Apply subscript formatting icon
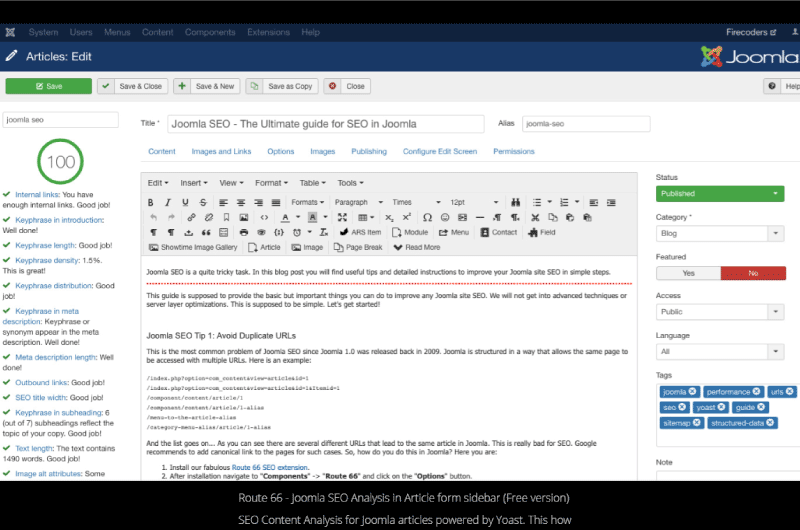800x530 pixels. (x=389, y=217)
